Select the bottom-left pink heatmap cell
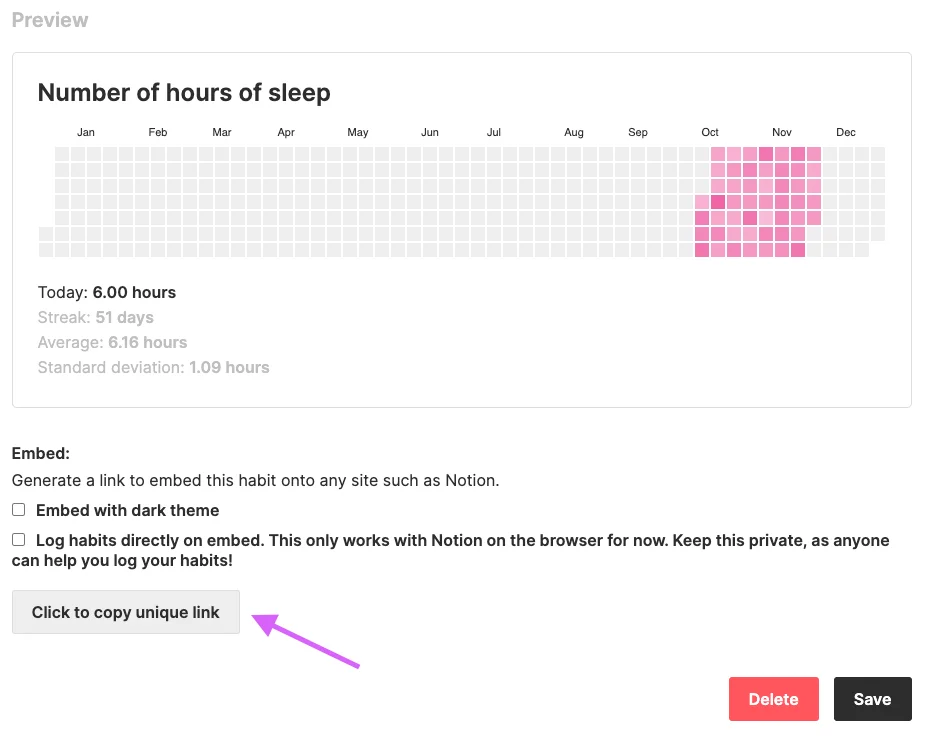The width and height of the screenshot is (933, 749). 702,250
